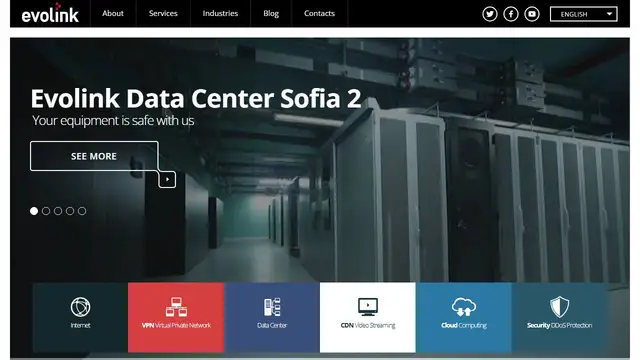Screen dimensions: 640x360
Task: Switch to the third slide dot
Action: (x=58, y=211)
